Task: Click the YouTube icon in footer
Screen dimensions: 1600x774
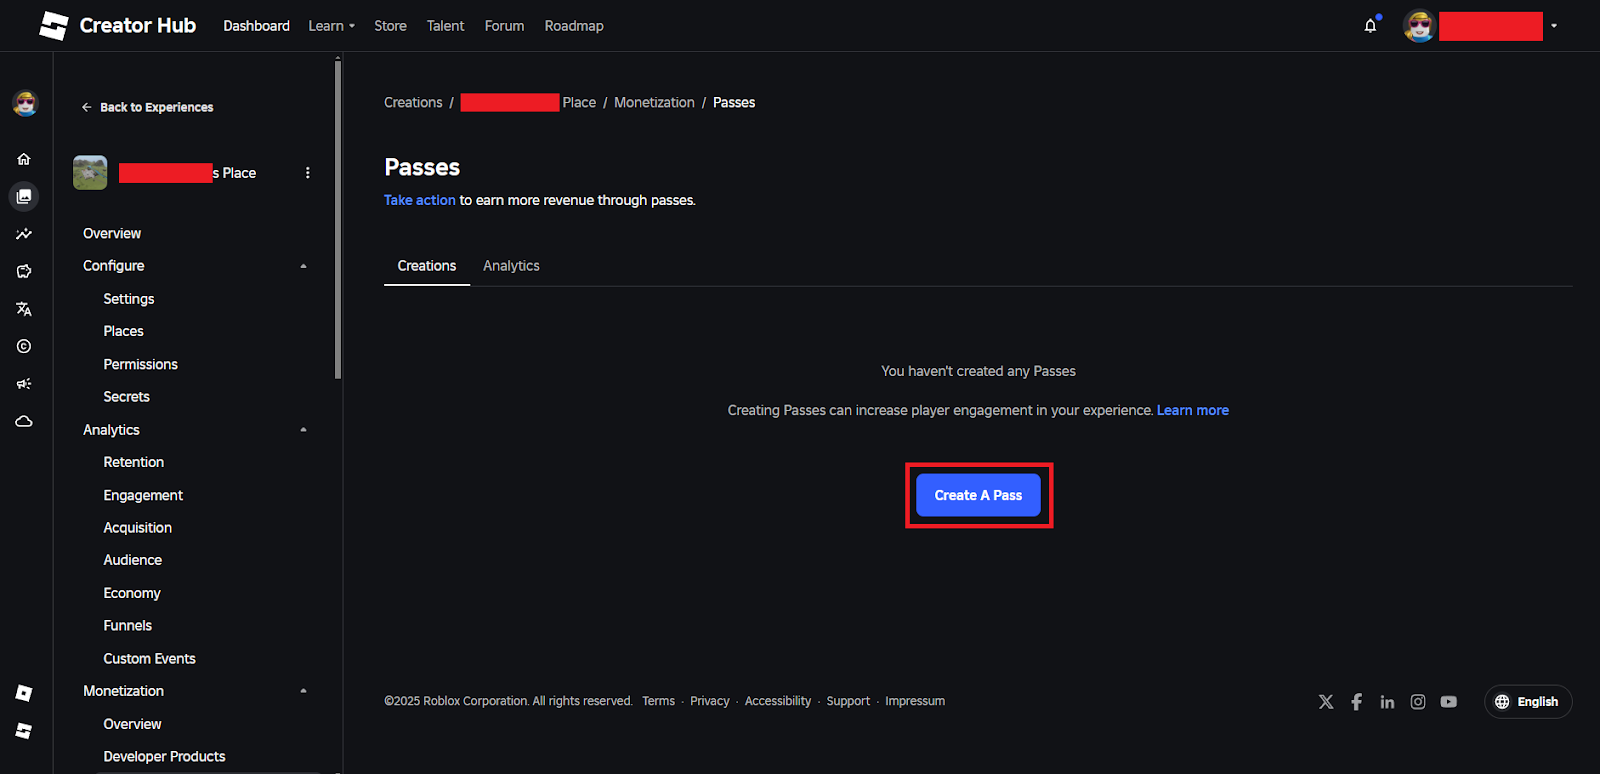Action: 1449,702
